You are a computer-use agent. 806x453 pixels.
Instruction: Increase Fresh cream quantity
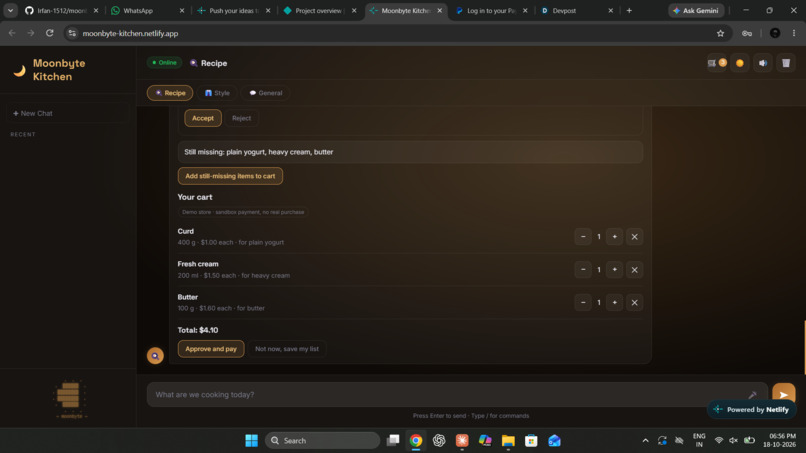pyautogui.click(x=614, y=269)
